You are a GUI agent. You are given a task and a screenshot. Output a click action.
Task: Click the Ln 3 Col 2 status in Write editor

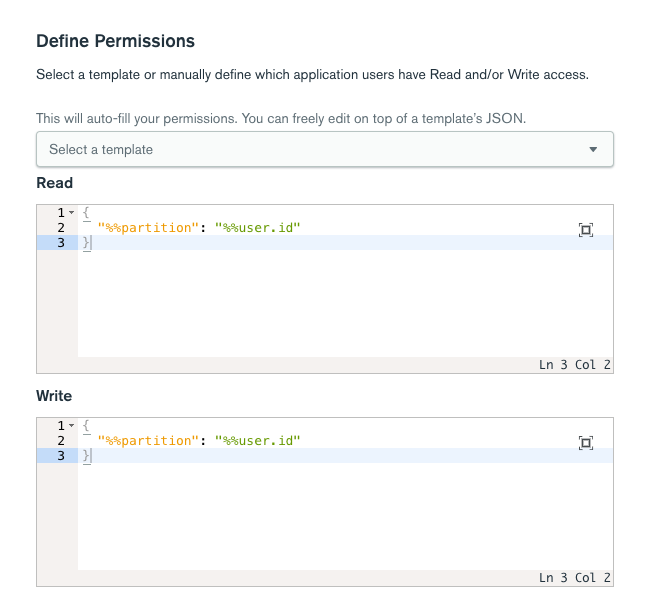(574, 578)
